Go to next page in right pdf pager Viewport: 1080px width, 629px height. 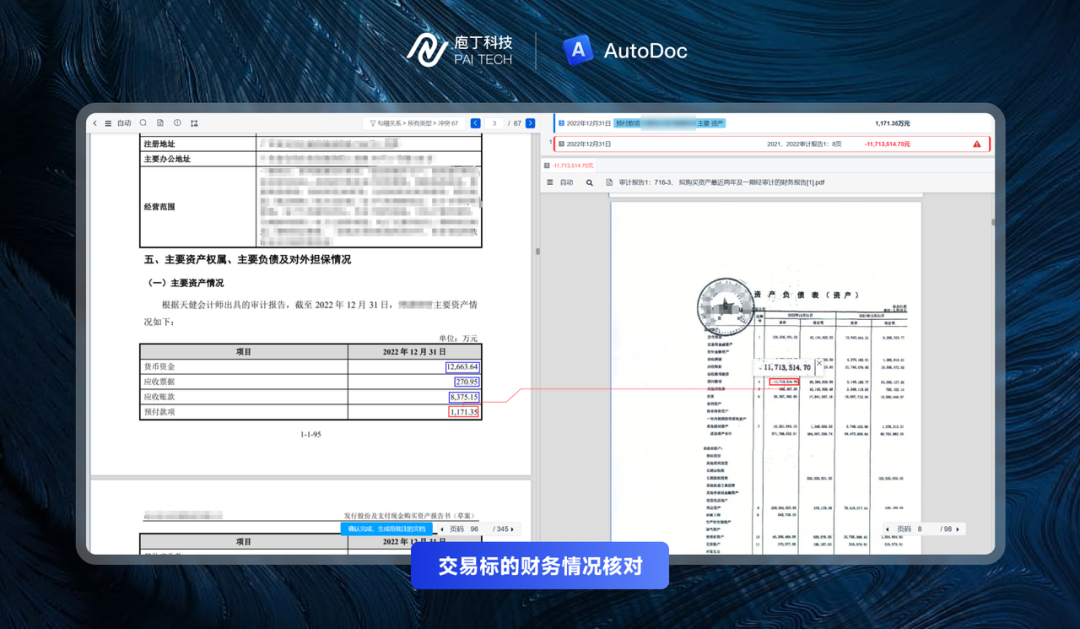pyautogui.click(x=958, y=529)
